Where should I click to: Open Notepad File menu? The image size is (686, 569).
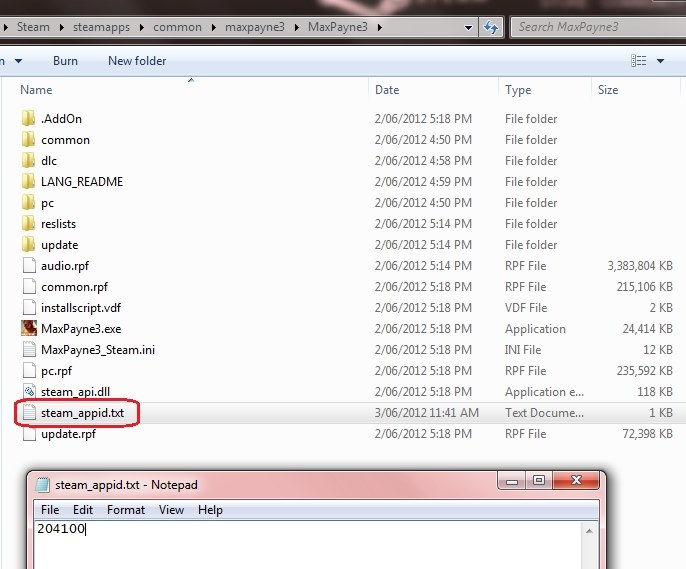pos(50,510)
